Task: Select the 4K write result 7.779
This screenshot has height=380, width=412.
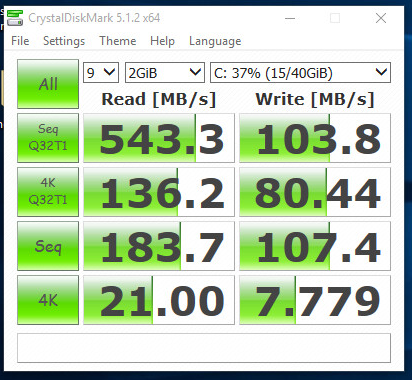Action: [x=315, y=300]
